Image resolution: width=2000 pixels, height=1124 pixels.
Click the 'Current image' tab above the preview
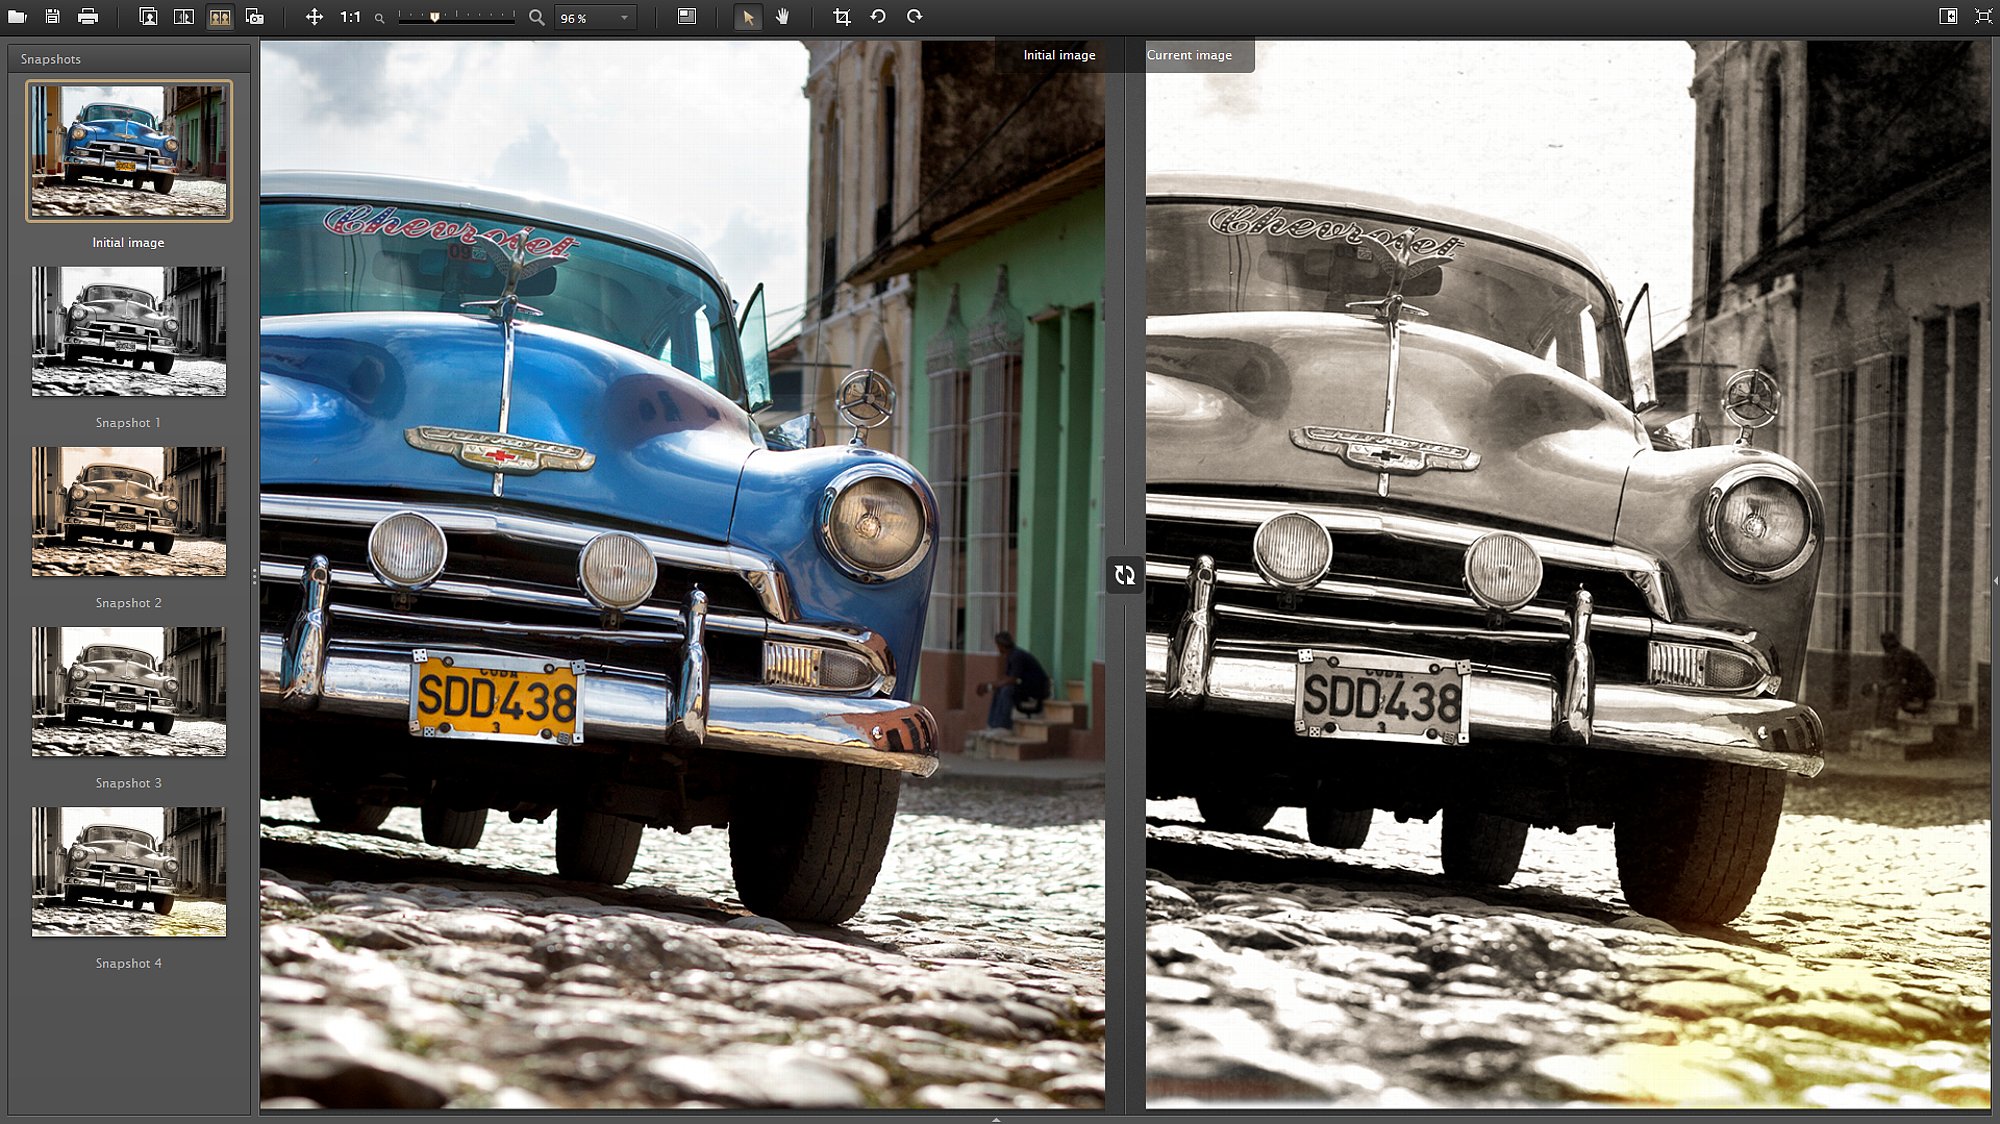(1190, 55)
